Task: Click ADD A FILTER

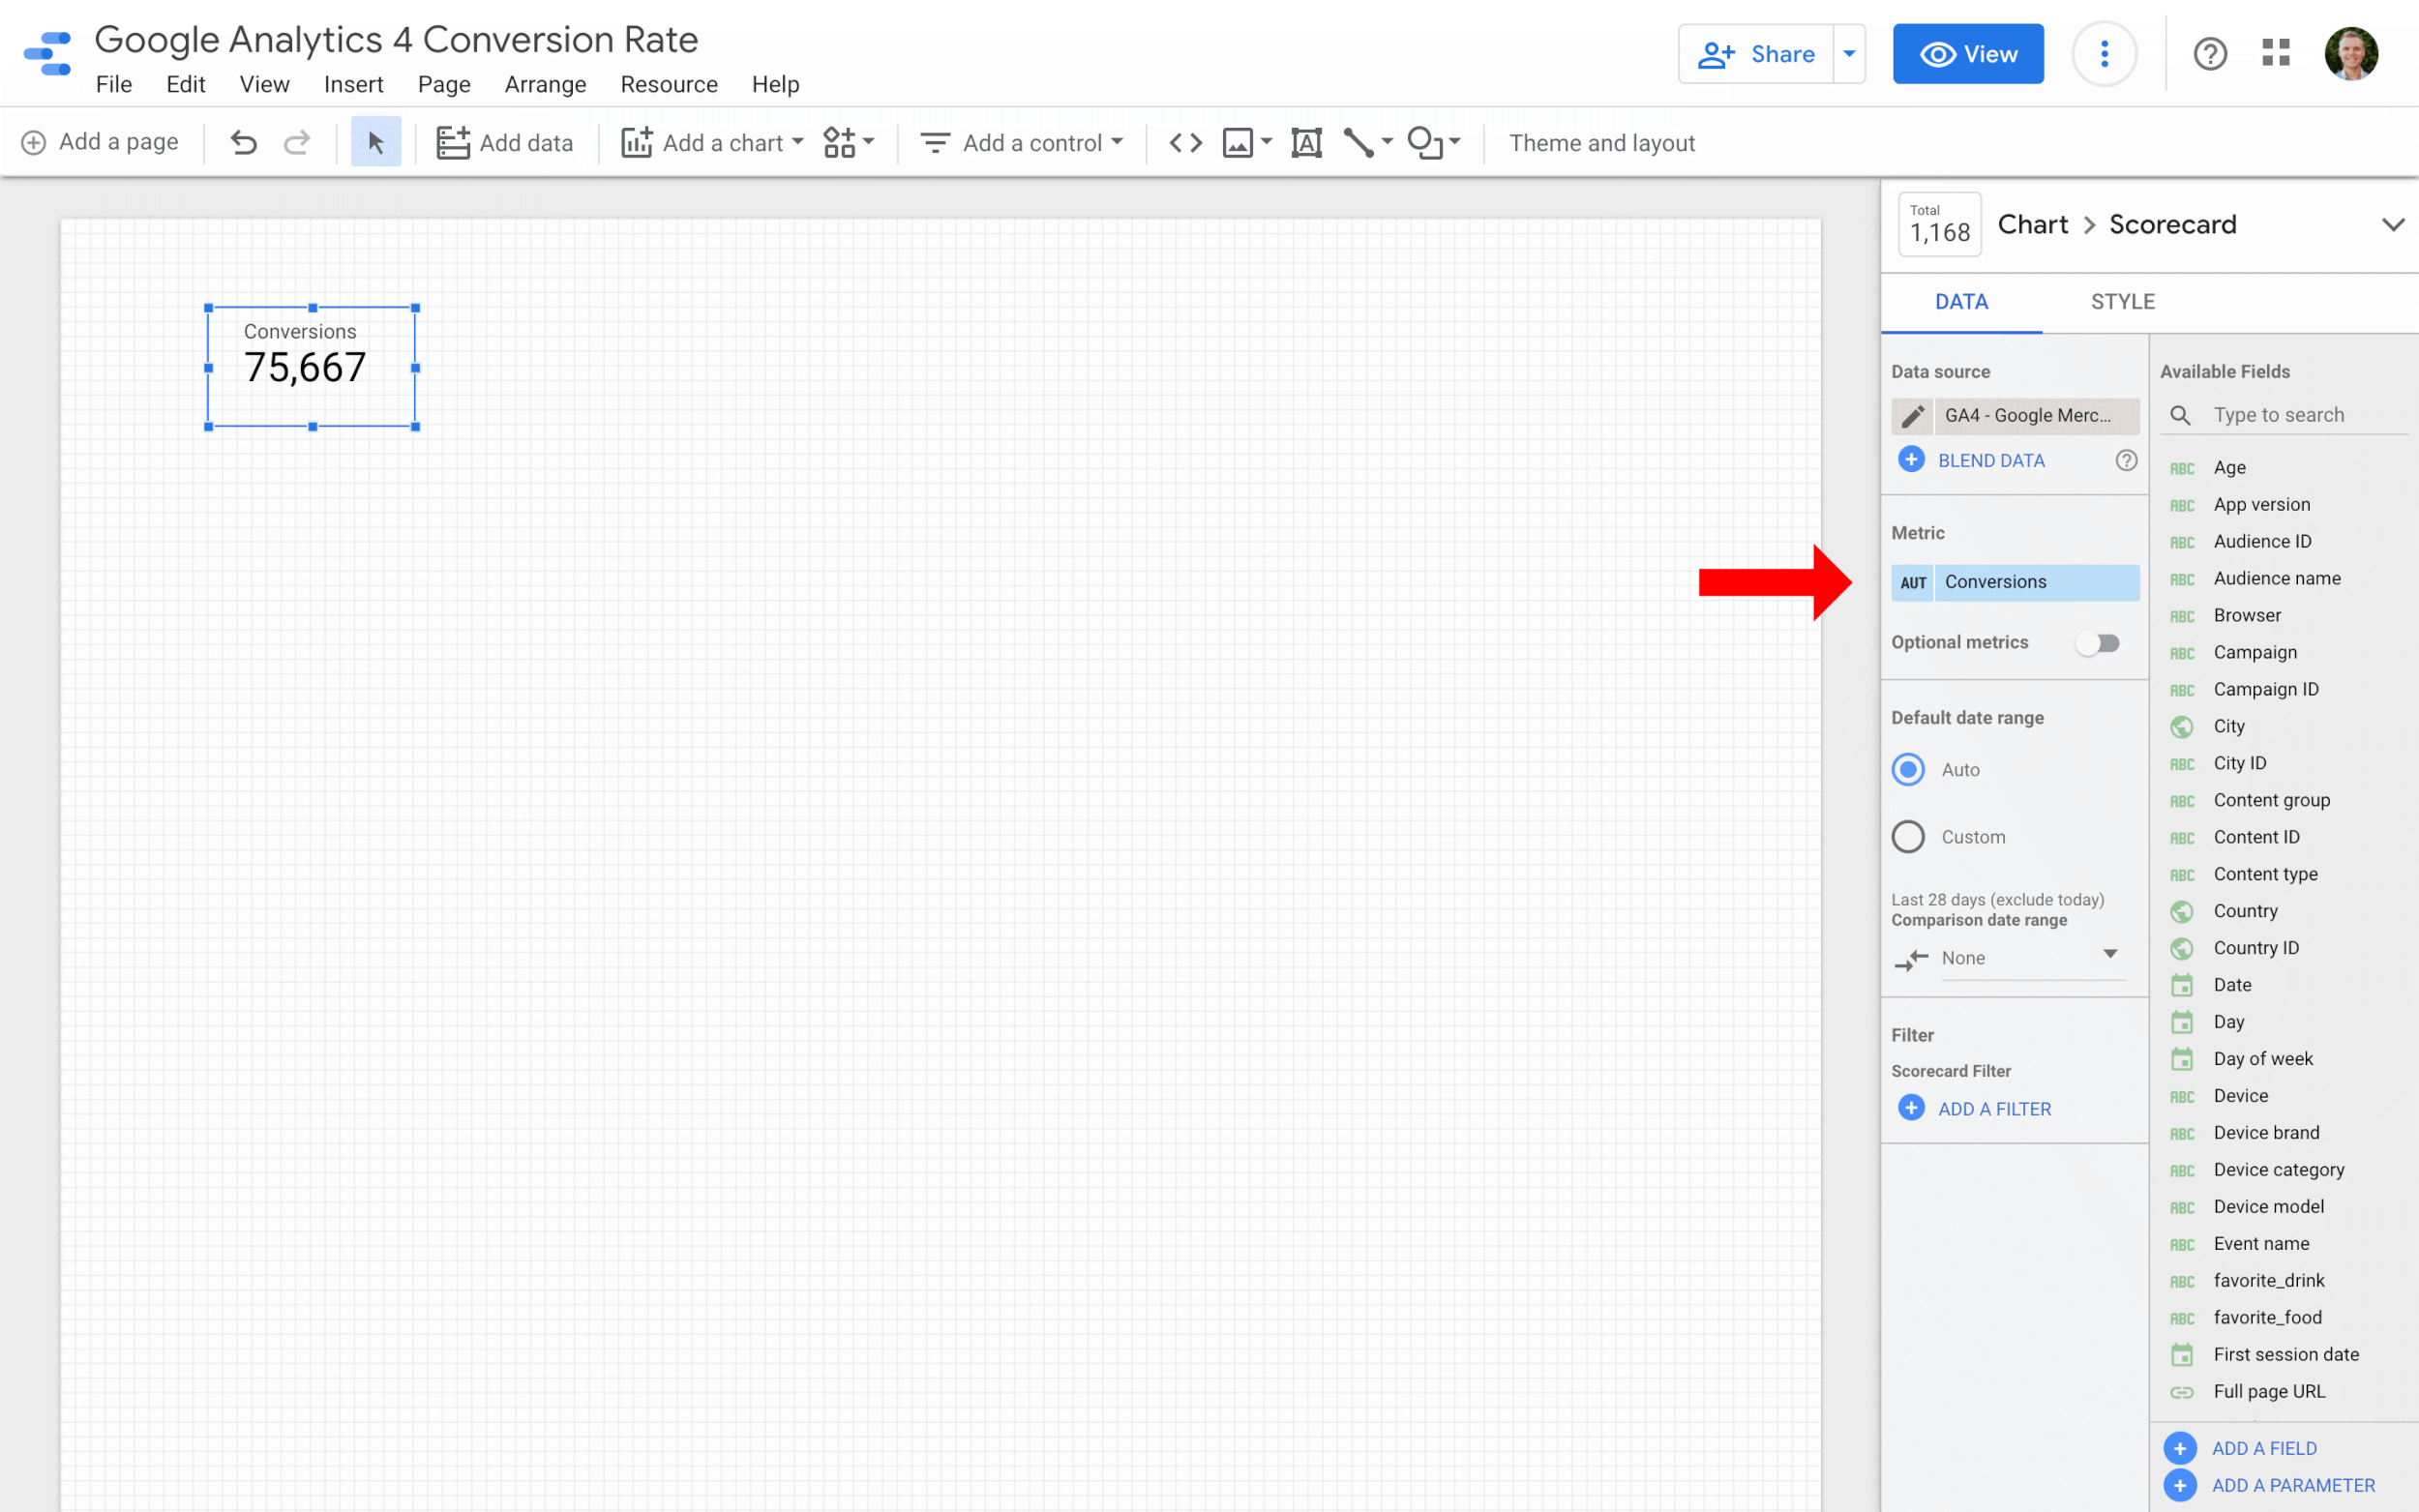Action: (1994, 1108)
